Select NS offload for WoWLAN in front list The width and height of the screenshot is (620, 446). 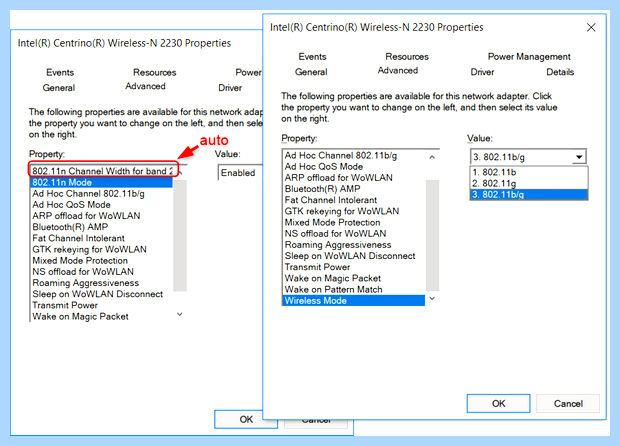354,233
